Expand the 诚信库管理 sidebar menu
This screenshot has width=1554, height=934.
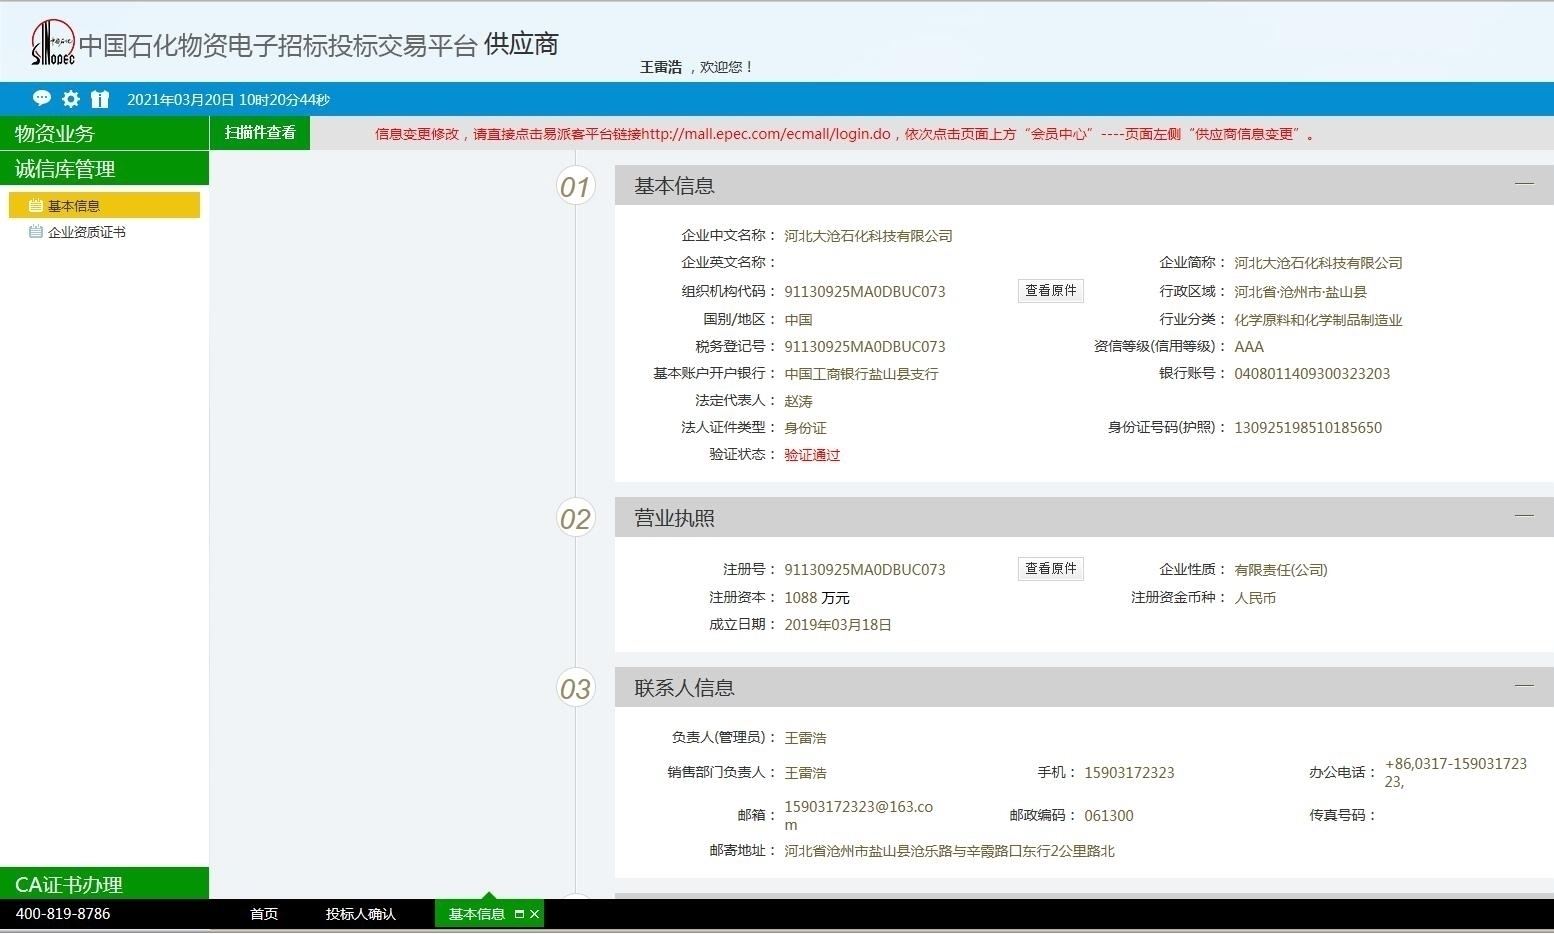tap(104, 169)
